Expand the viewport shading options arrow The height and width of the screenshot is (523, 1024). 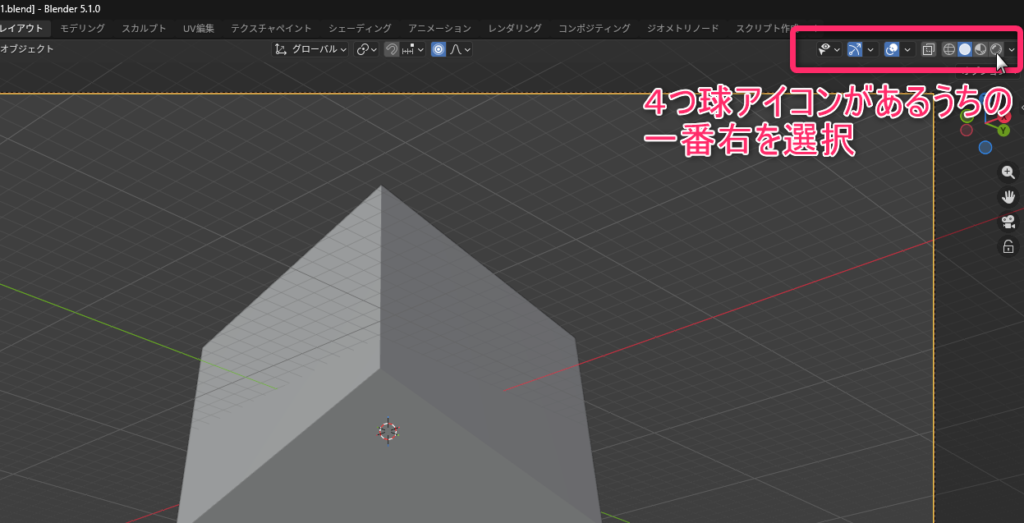point(1012,49)
